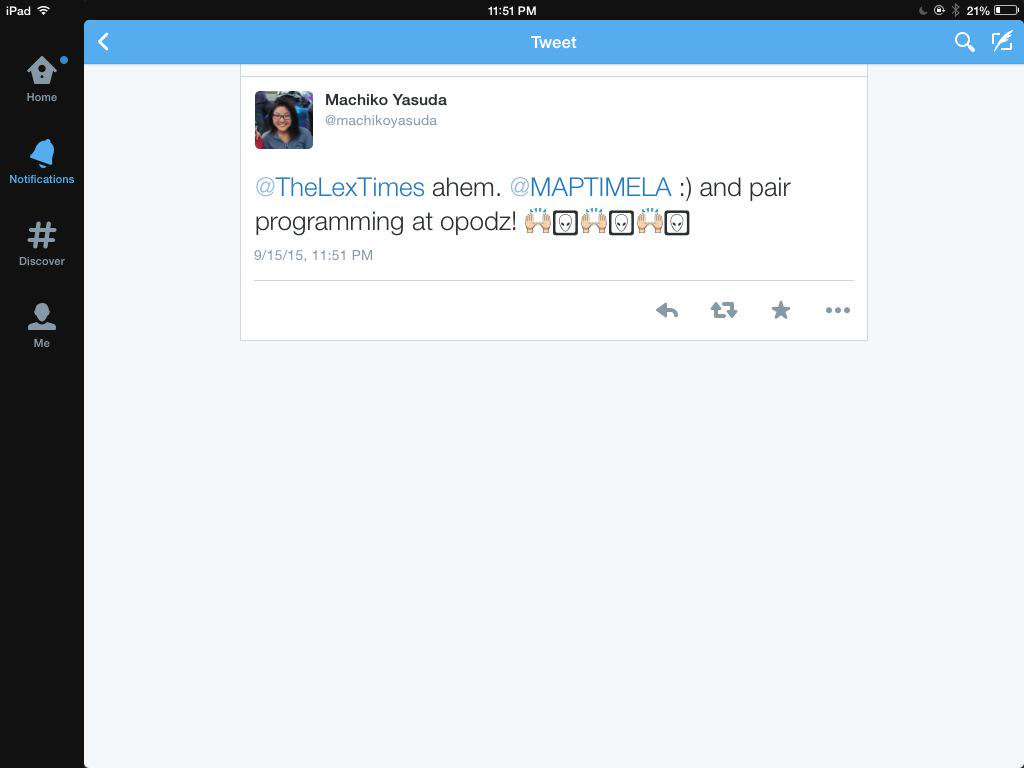Tap the battery indicator in status bar
The width and height of the screenshot is (1024, 768).
point(1006,10)
